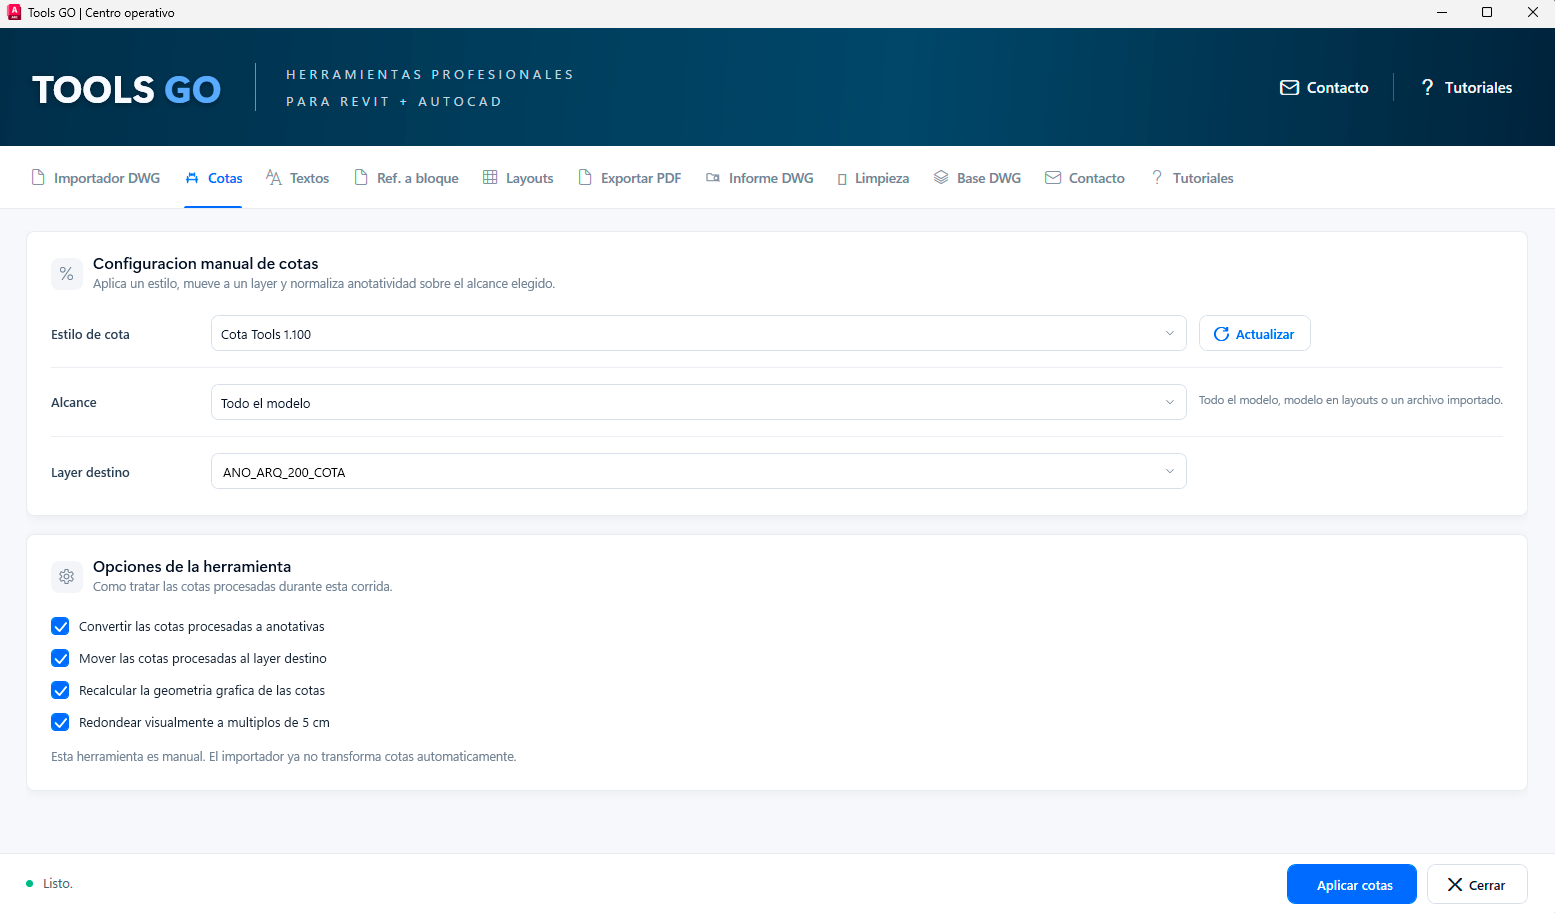Click the Actualizar button
The height and width of the screenshot is (913, 1555).
click(1255, 334)
